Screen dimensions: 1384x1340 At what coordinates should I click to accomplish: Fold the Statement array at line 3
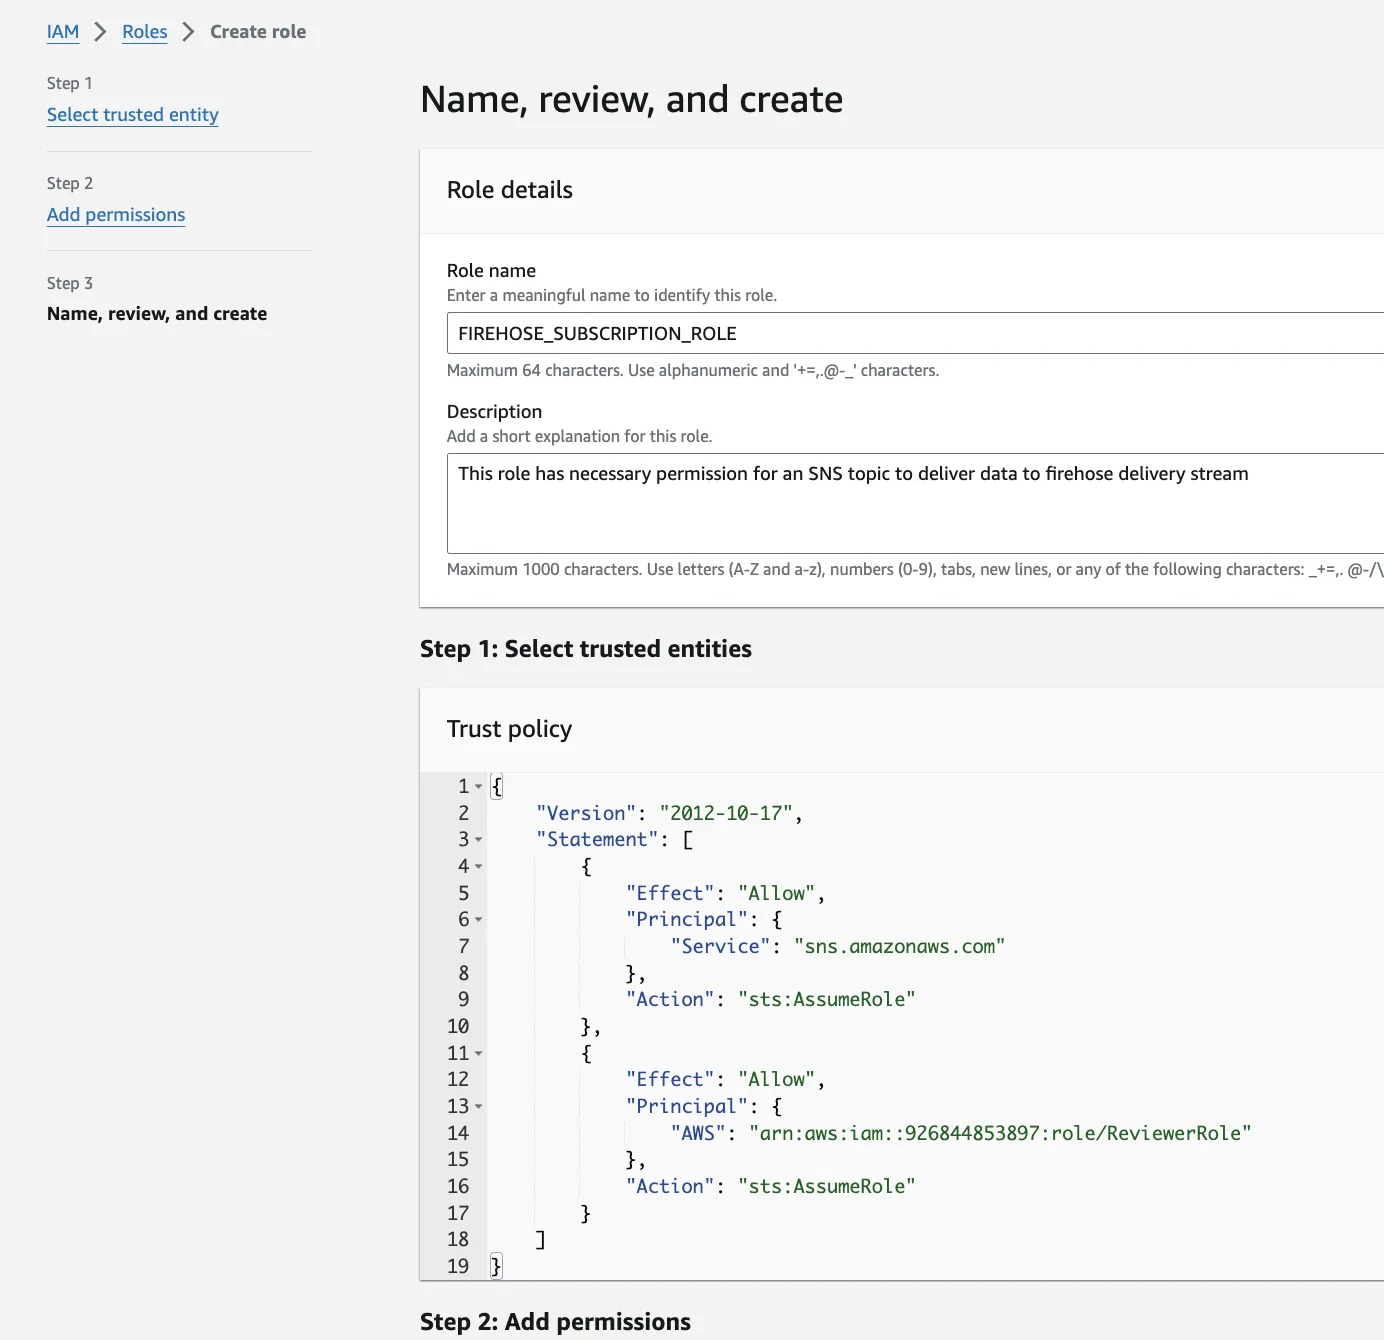[x=479, y=840]
